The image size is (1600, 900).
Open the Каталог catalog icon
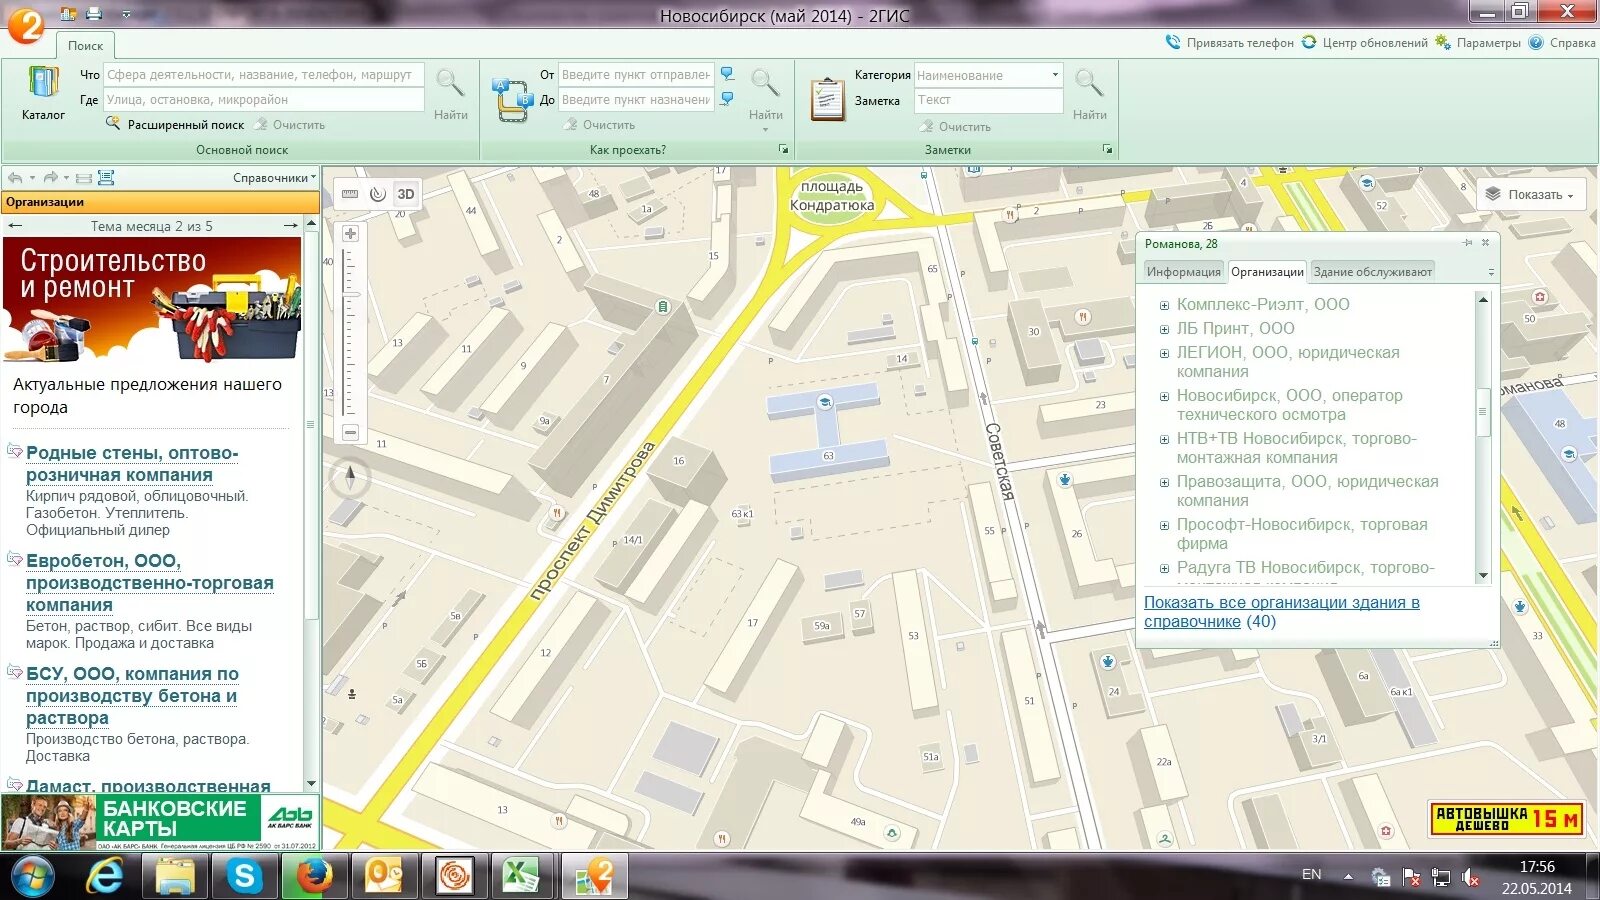point(43,95)
